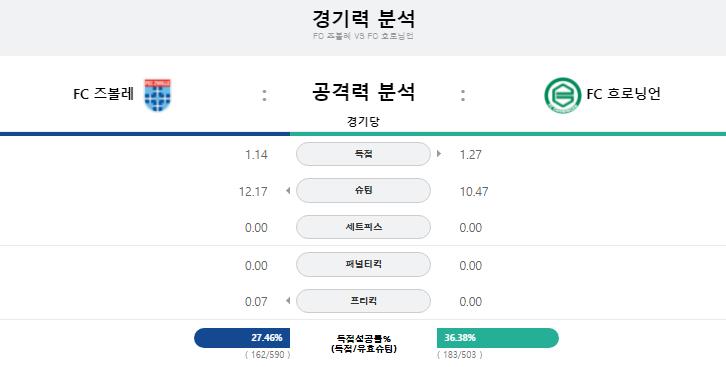
Task: Select the 슈팅 stat button
Action: pos(363,191)
